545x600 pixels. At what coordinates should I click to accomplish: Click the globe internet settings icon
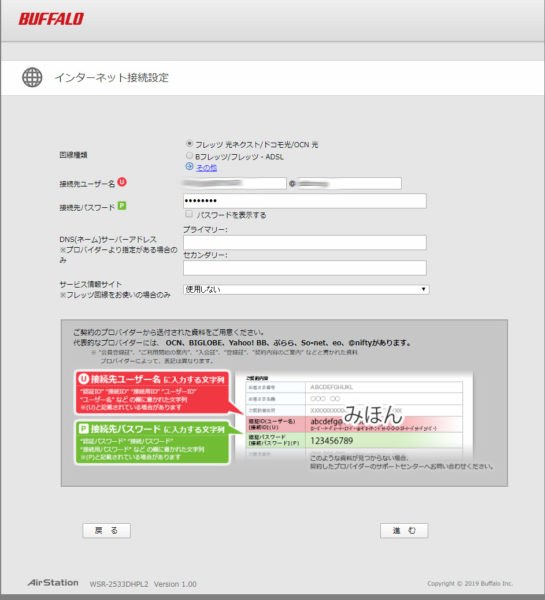pyautogui.click(x=32, y=77)
